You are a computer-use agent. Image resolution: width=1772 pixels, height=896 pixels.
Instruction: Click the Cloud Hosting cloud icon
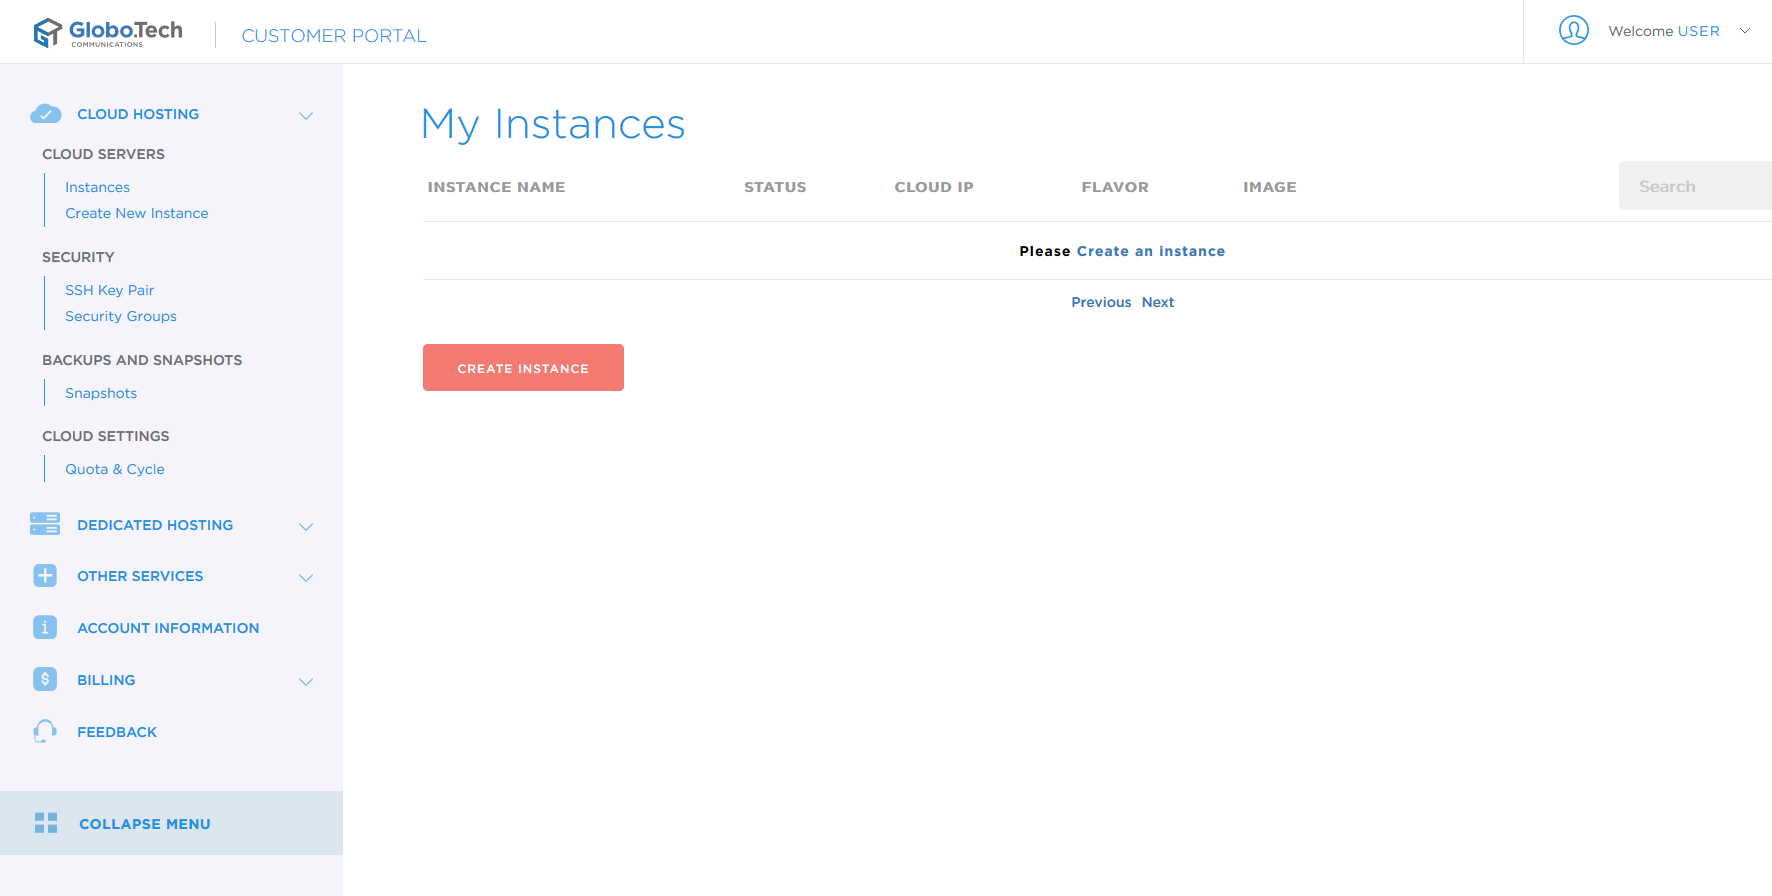(46, 114)
